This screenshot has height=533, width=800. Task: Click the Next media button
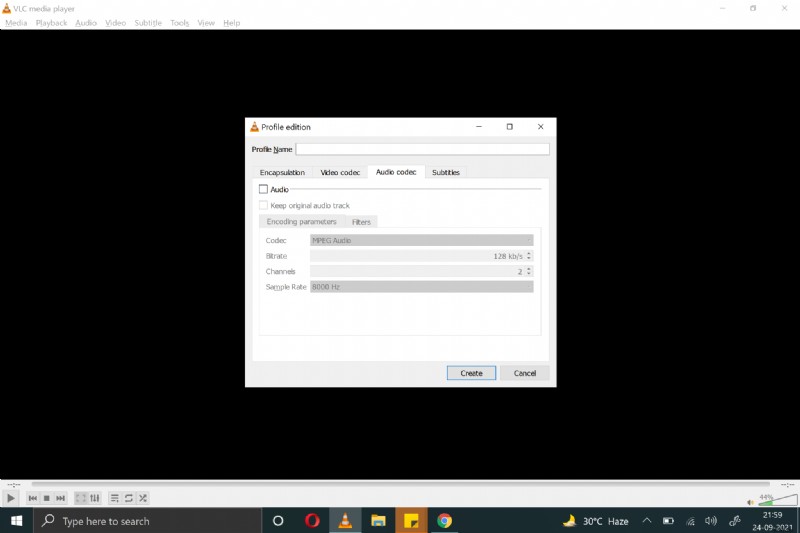[60, 498]
